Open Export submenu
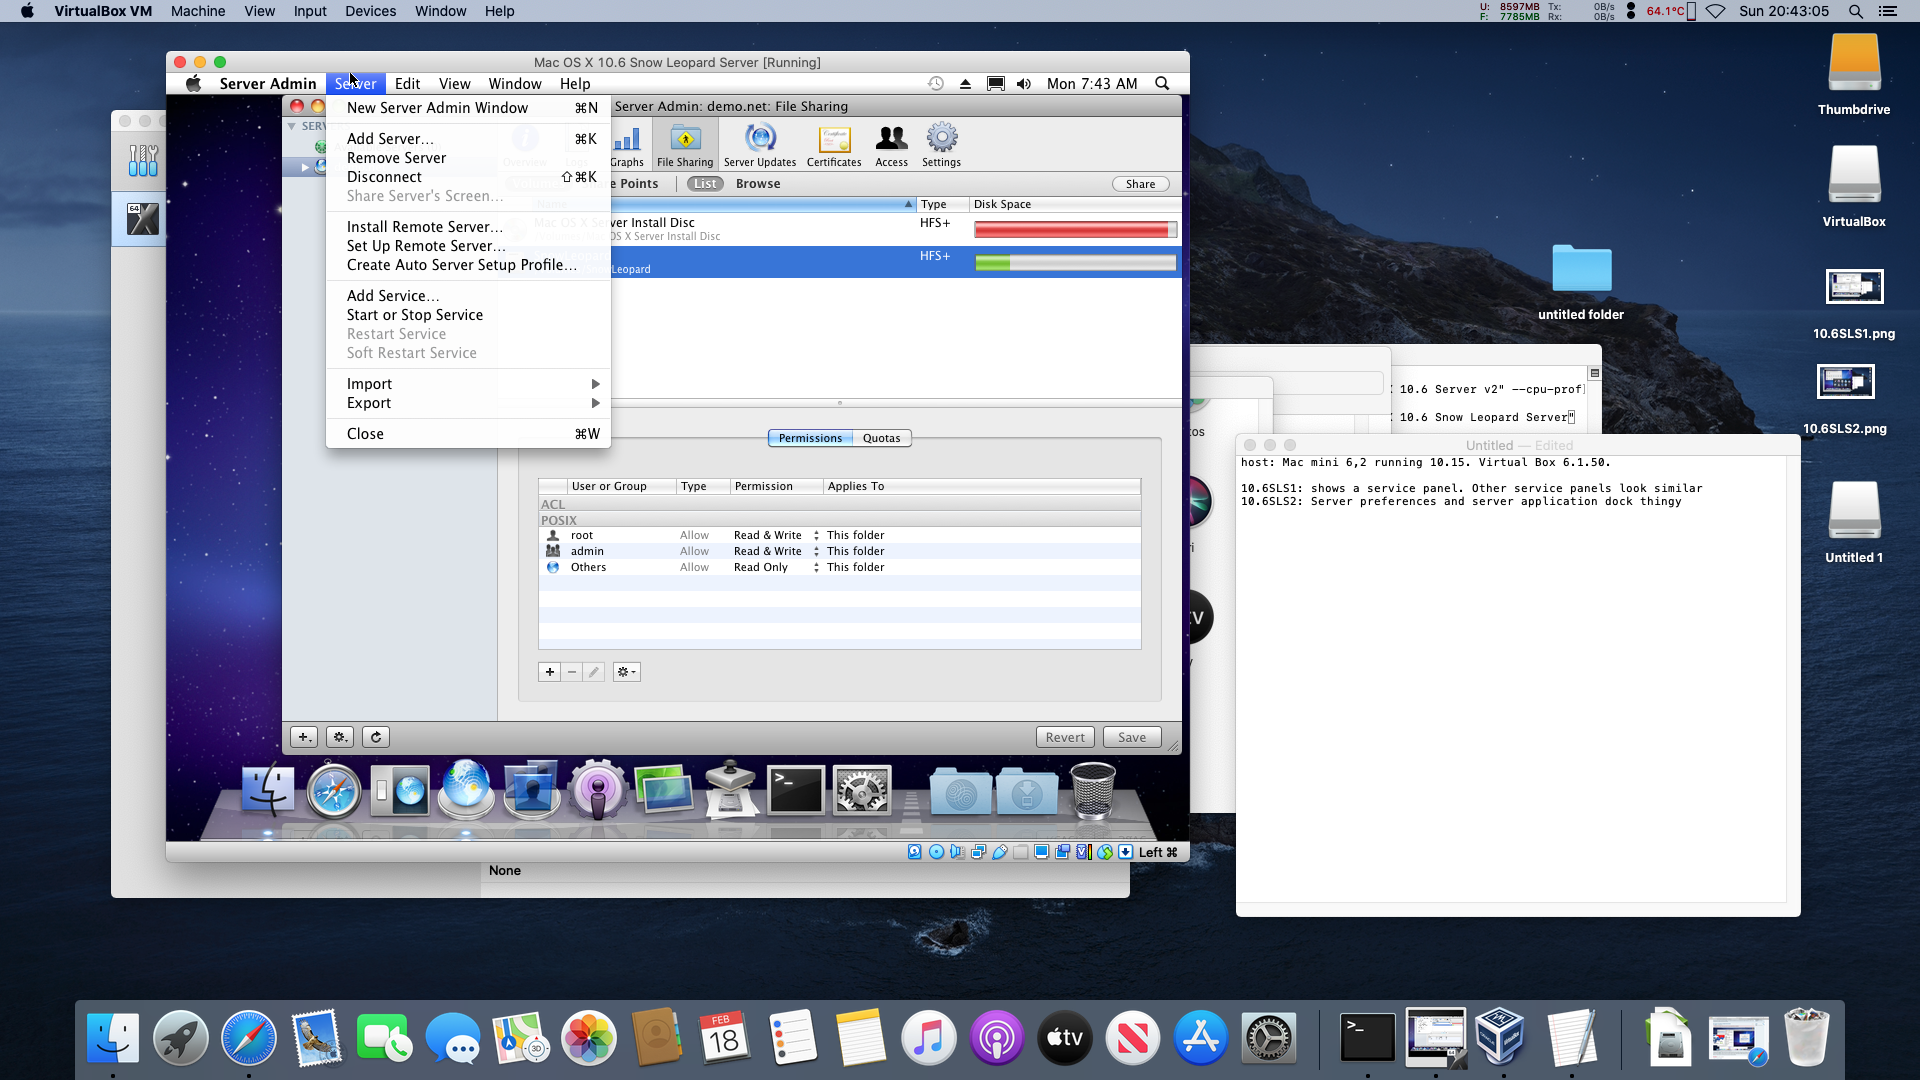 pos(468,403)
